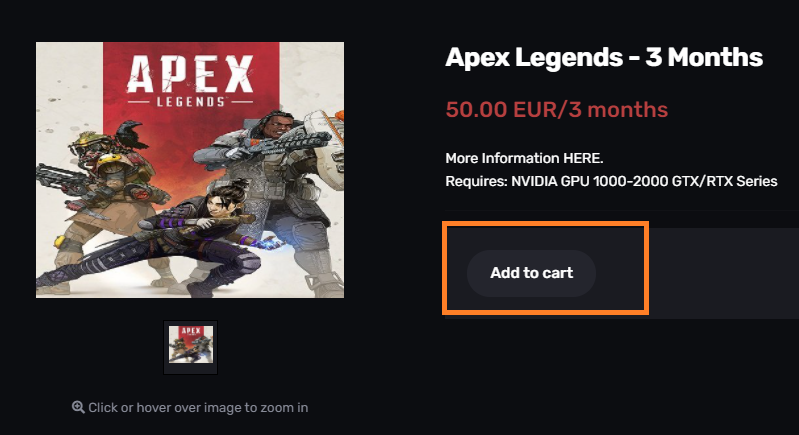799x435 pixels.
Task: Click the 50.00 EUR/3 months price text
Action: pyautogui.click(x=556, y=110)
